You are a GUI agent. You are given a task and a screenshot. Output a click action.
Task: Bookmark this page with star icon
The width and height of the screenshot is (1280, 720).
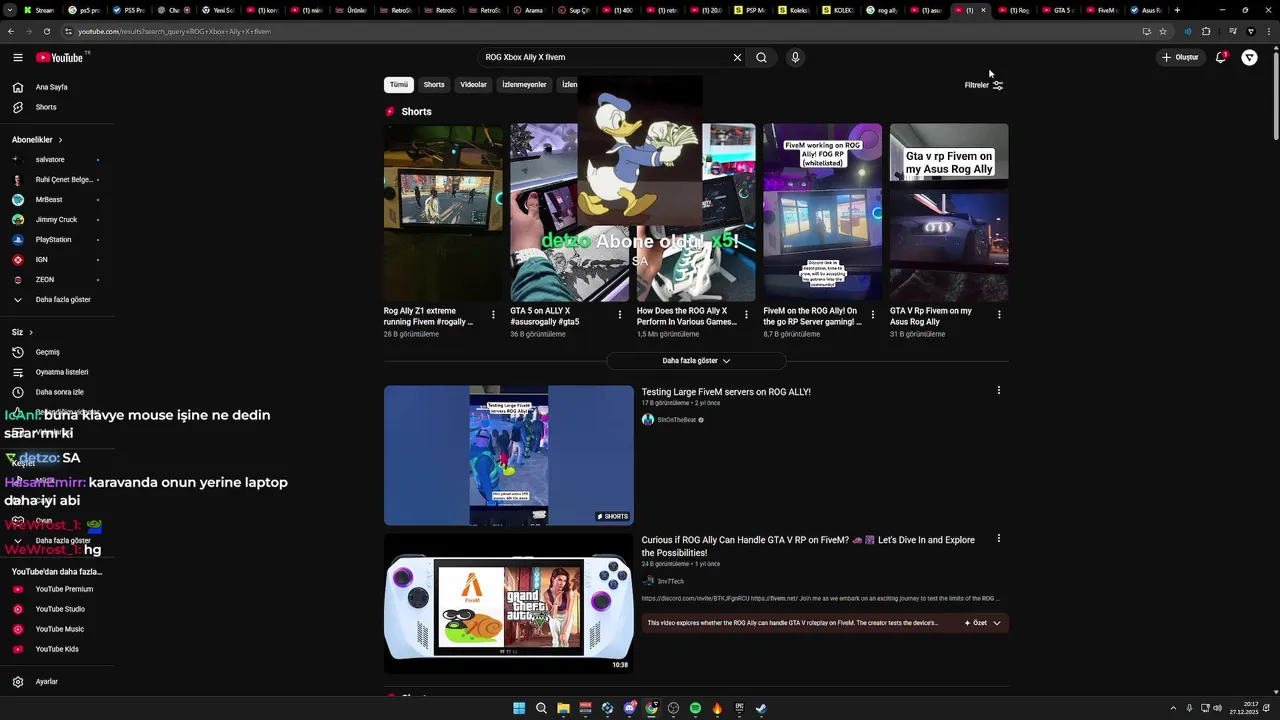coord(1163,31)
